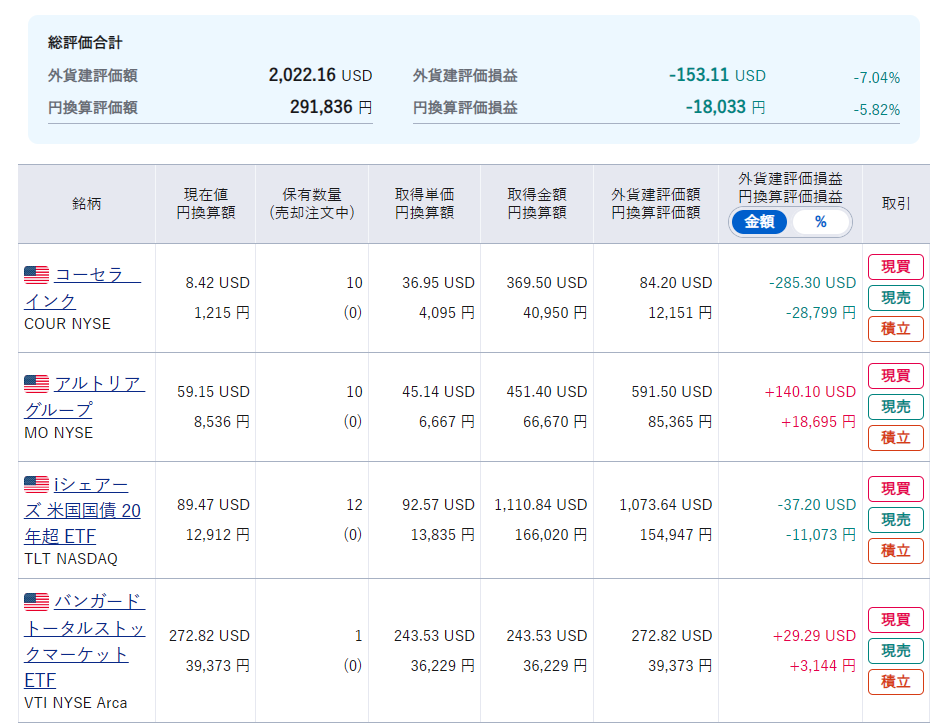Click the US flag icon beside iシェアーズ 米国国債
937x726 pixels.
tap(36, 485)
